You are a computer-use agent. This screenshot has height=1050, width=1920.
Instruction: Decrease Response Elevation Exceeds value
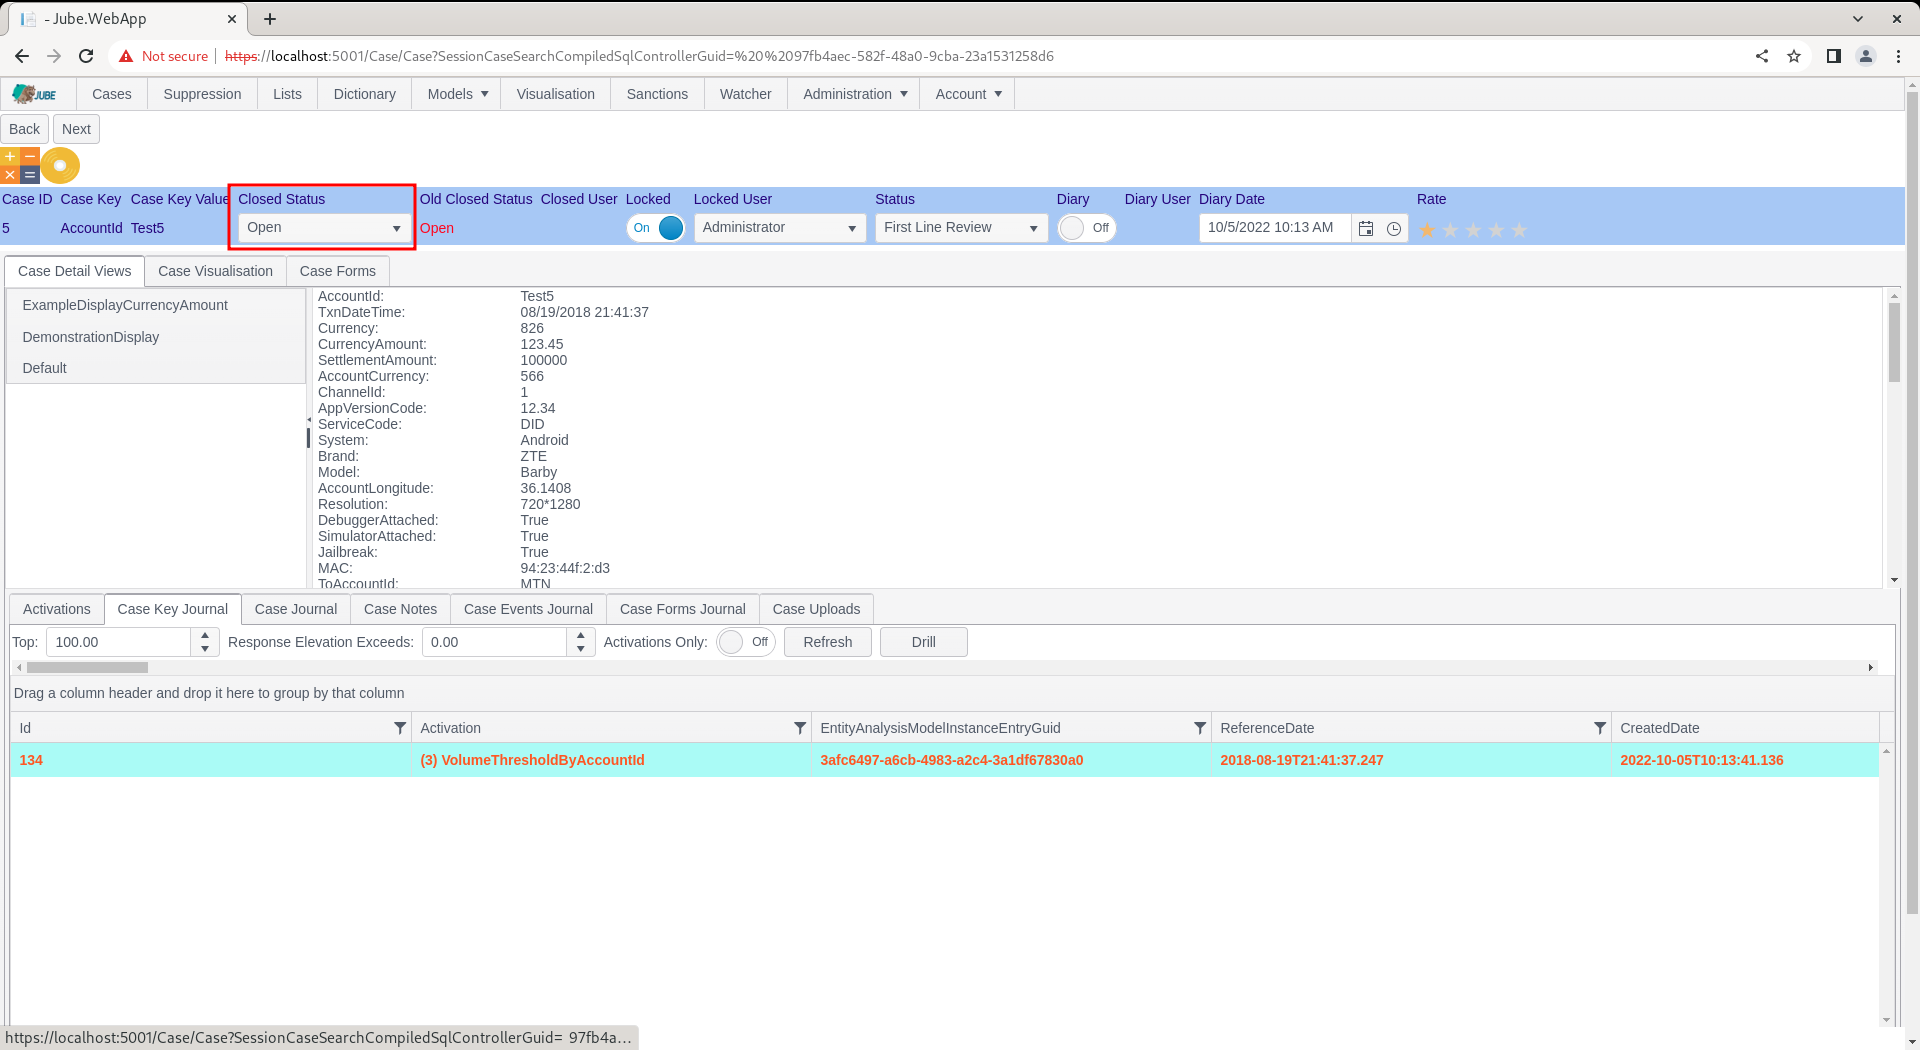click(581, 649)
